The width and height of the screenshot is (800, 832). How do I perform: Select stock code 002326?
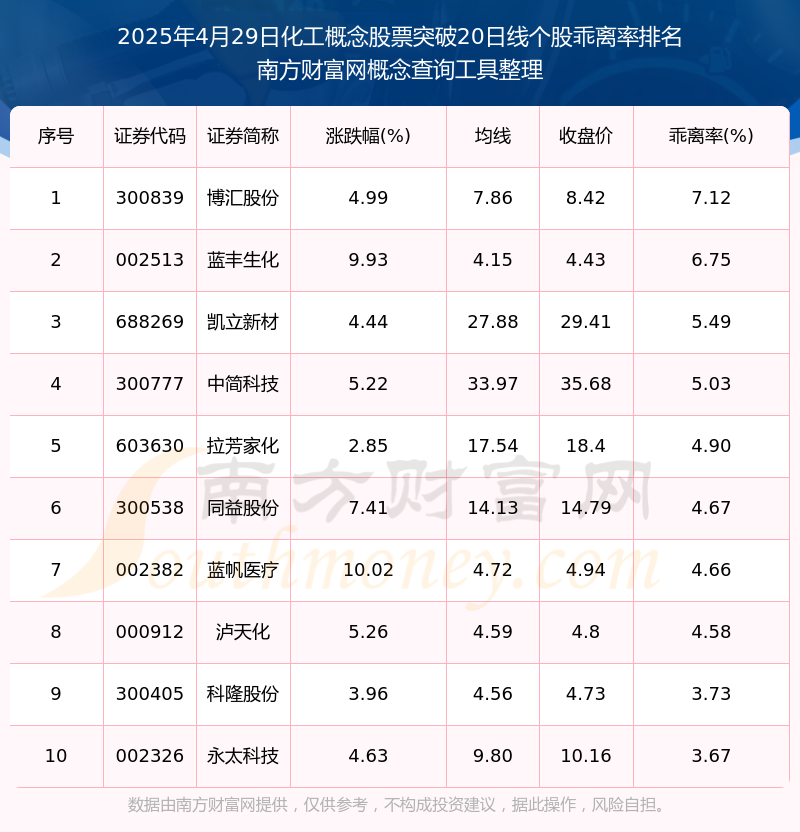[x=150, y=757]
